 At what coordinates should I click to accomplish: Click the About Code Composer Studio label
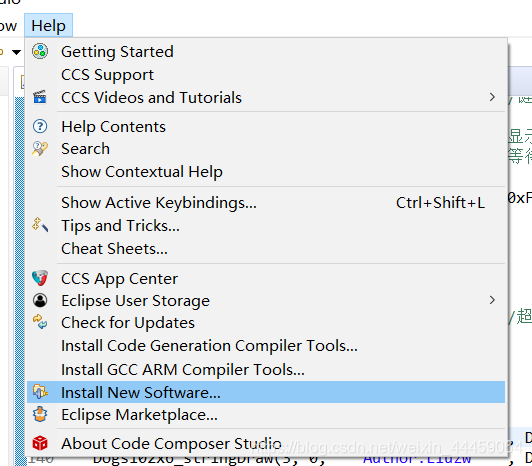(171, 443)
